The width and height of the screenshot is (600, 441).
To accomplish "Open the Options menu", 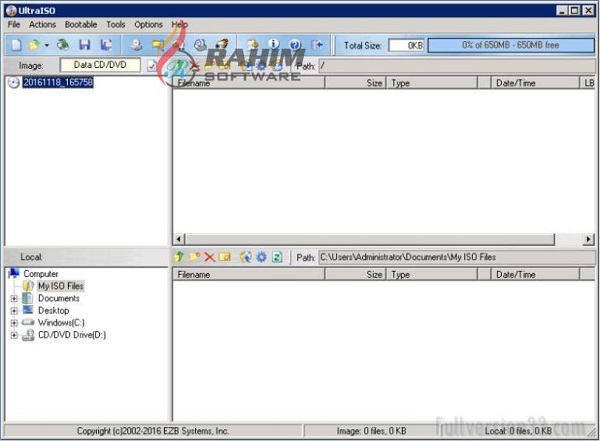I will click(x=148, y=24).
